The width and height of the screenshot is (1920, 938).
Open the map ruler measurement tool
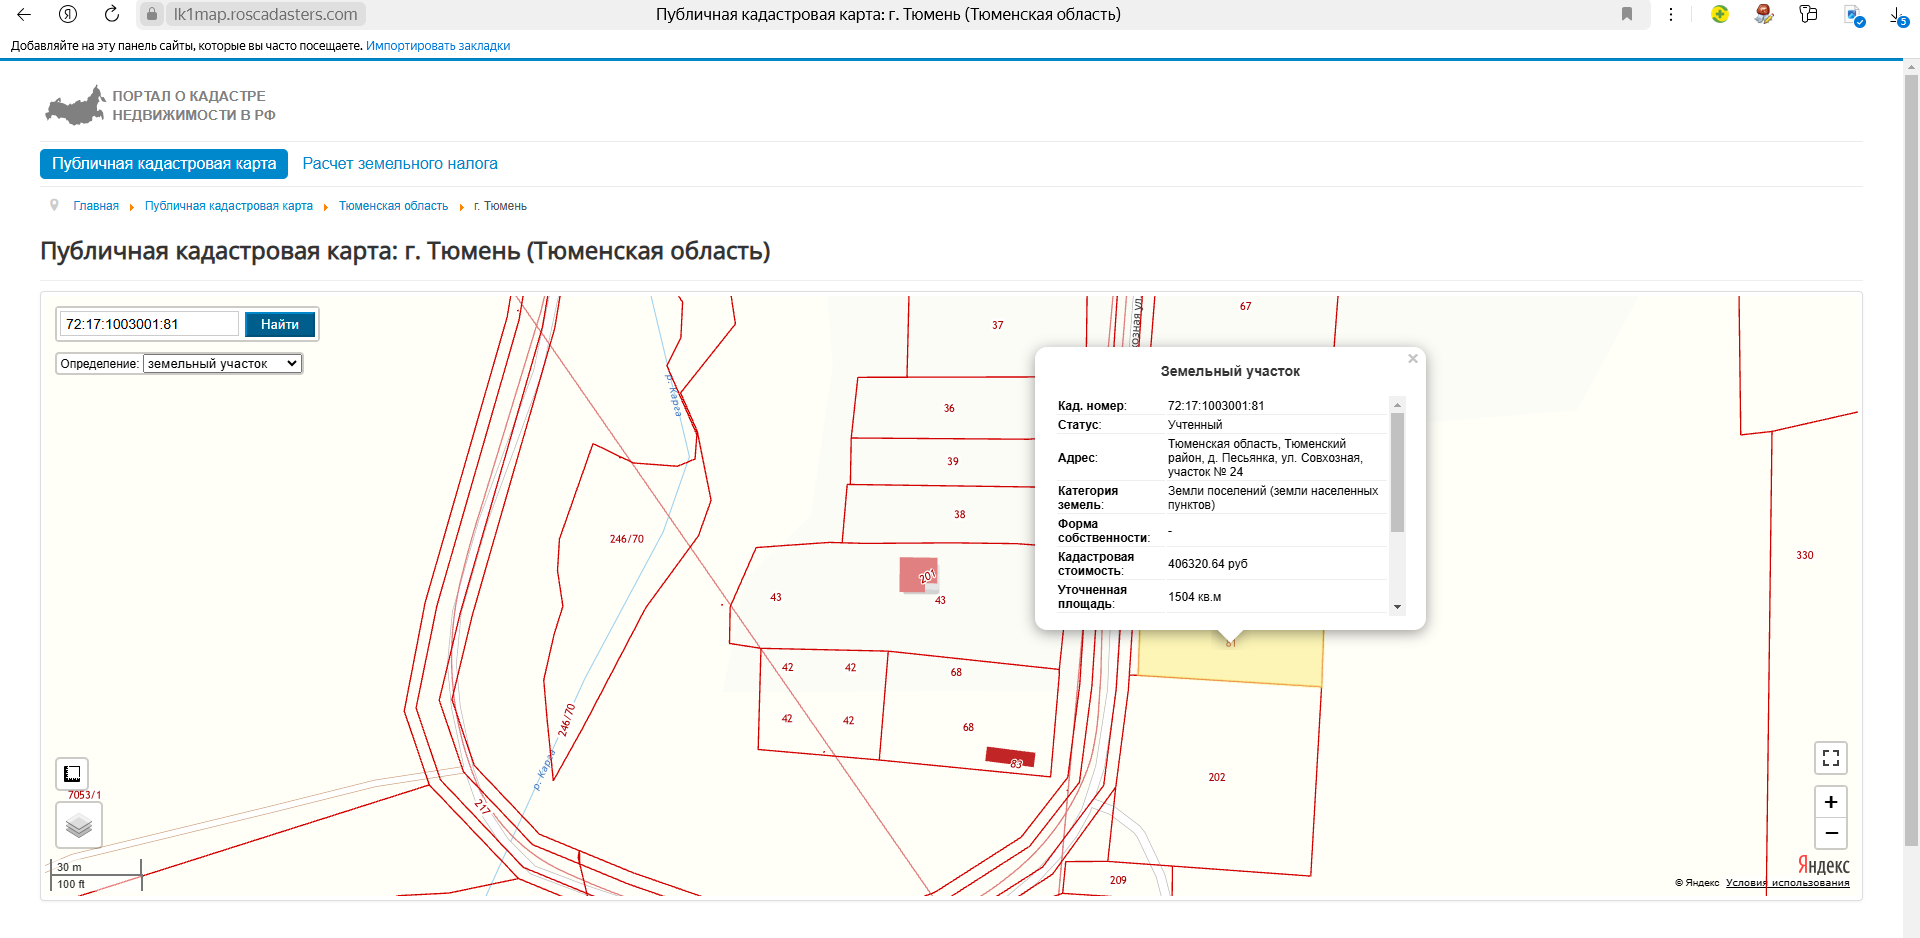[x=72, y=773]
